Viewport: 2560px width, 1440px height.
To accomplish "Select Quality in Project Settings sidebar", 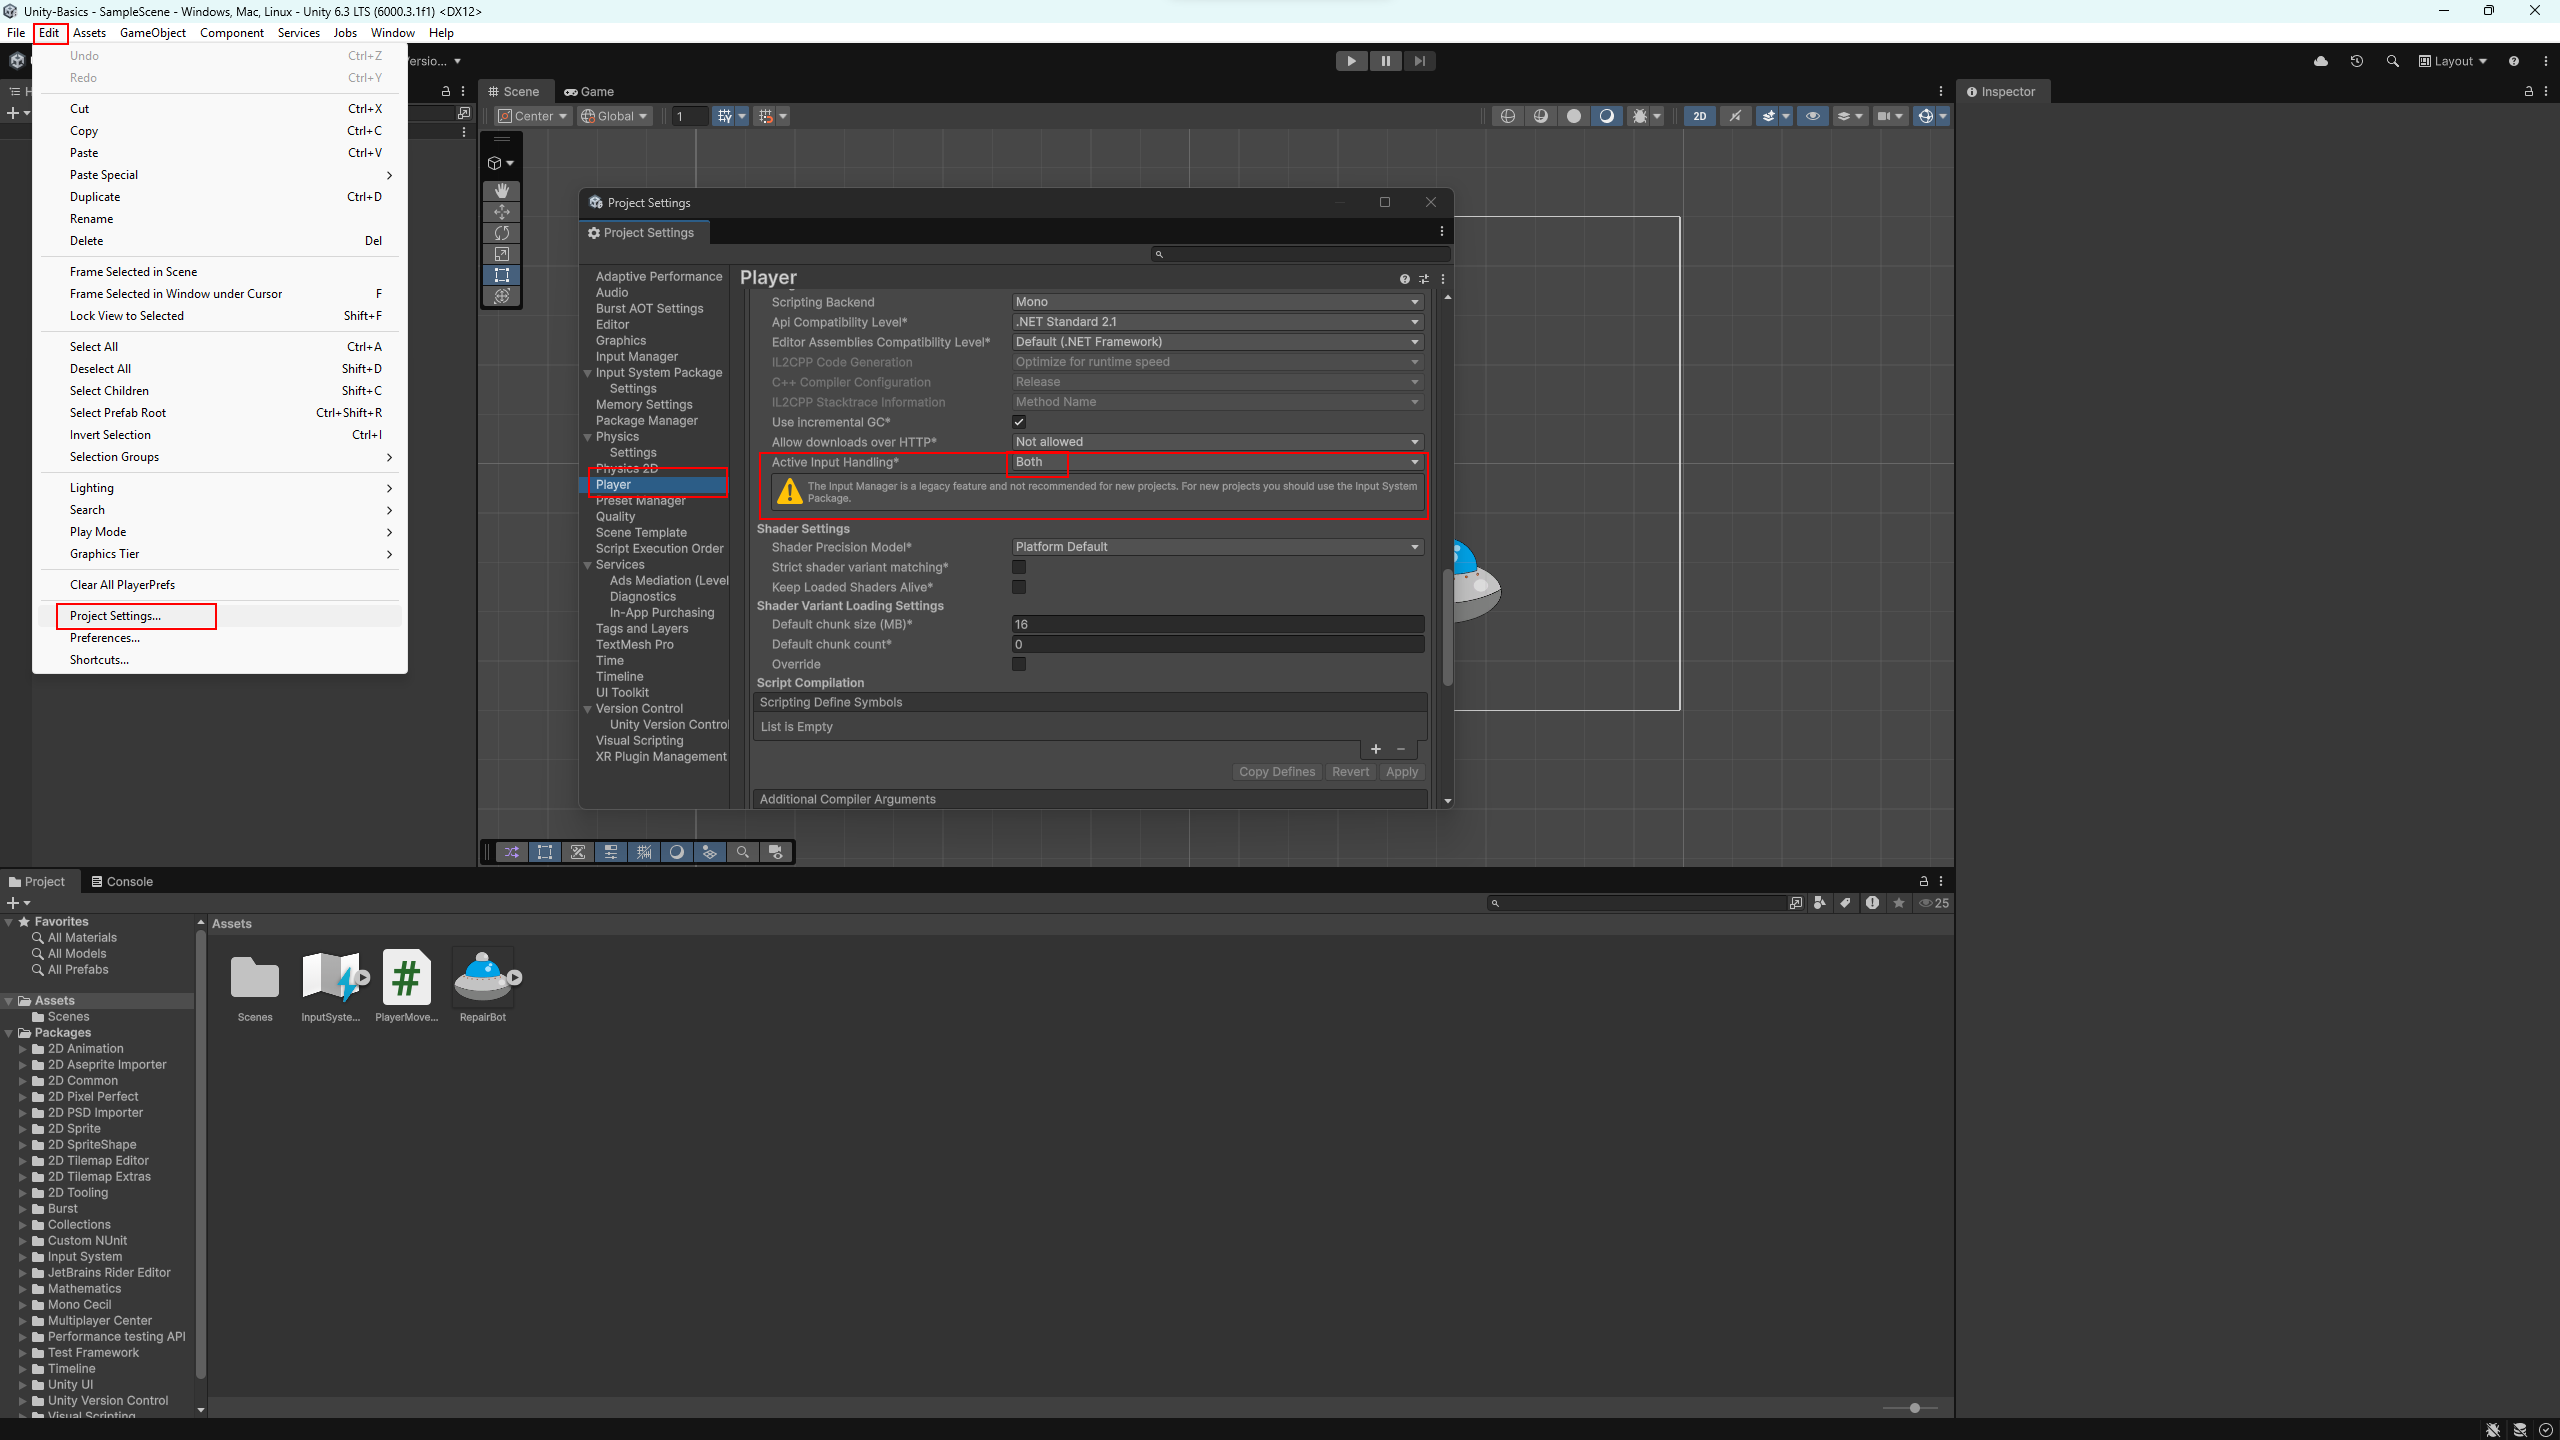I will [615, 517].
